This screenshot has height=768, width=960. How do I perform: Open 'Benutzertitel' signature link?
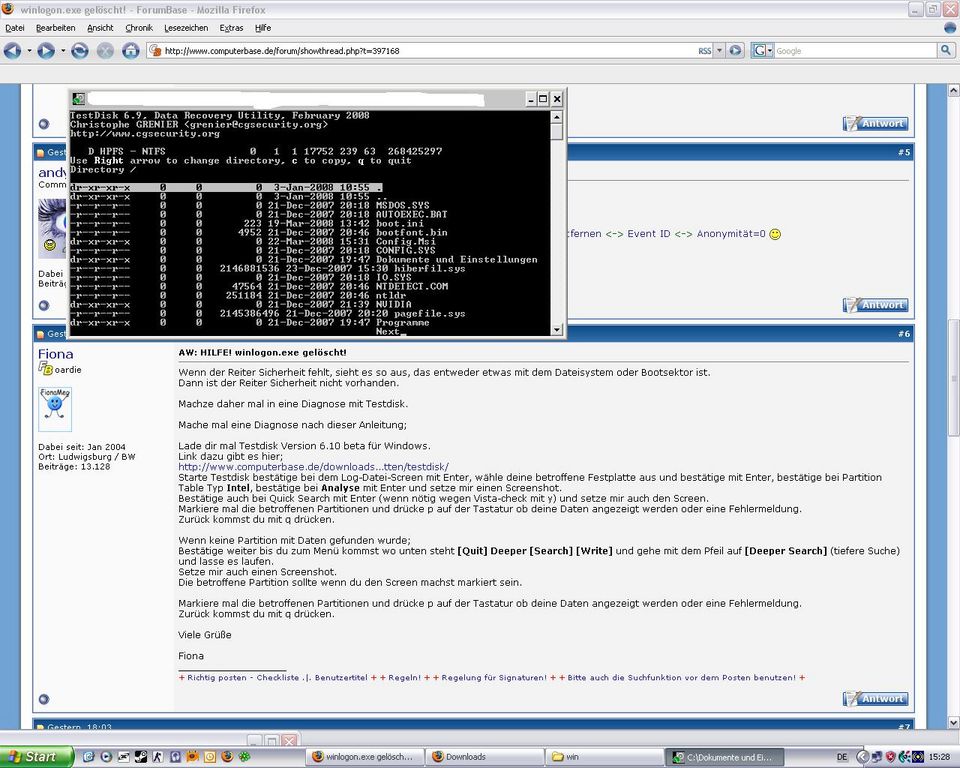click(x=340, y=677)
